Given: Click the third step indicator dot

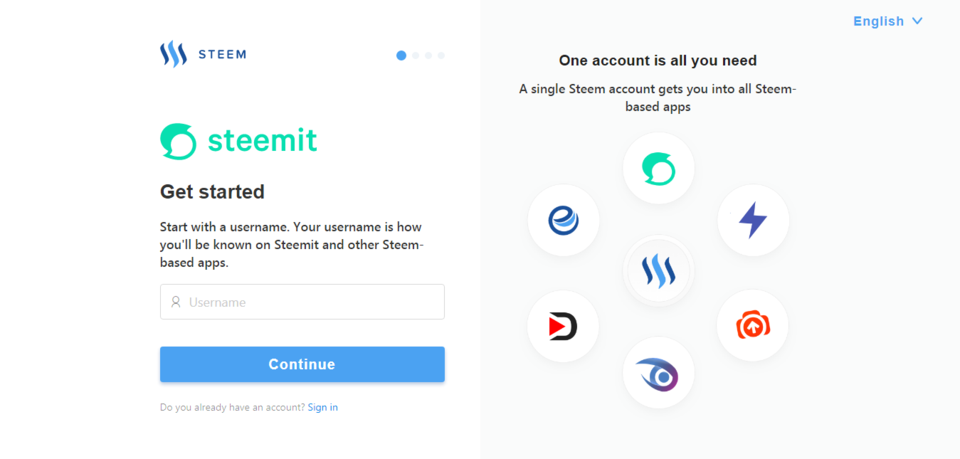Looking at the screenshot, I should [429, 55].
